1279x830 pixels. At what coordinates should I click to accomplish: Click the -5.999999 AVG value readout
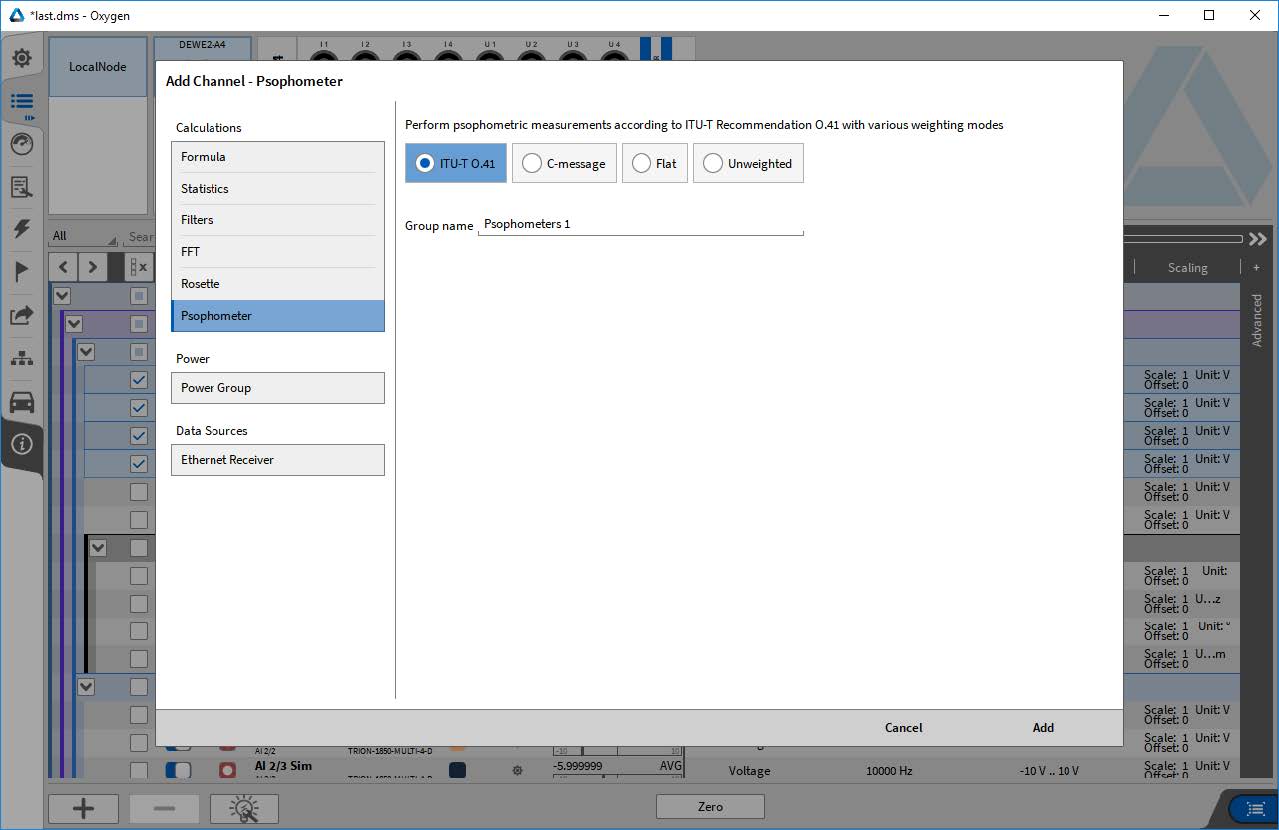(618, 766)
